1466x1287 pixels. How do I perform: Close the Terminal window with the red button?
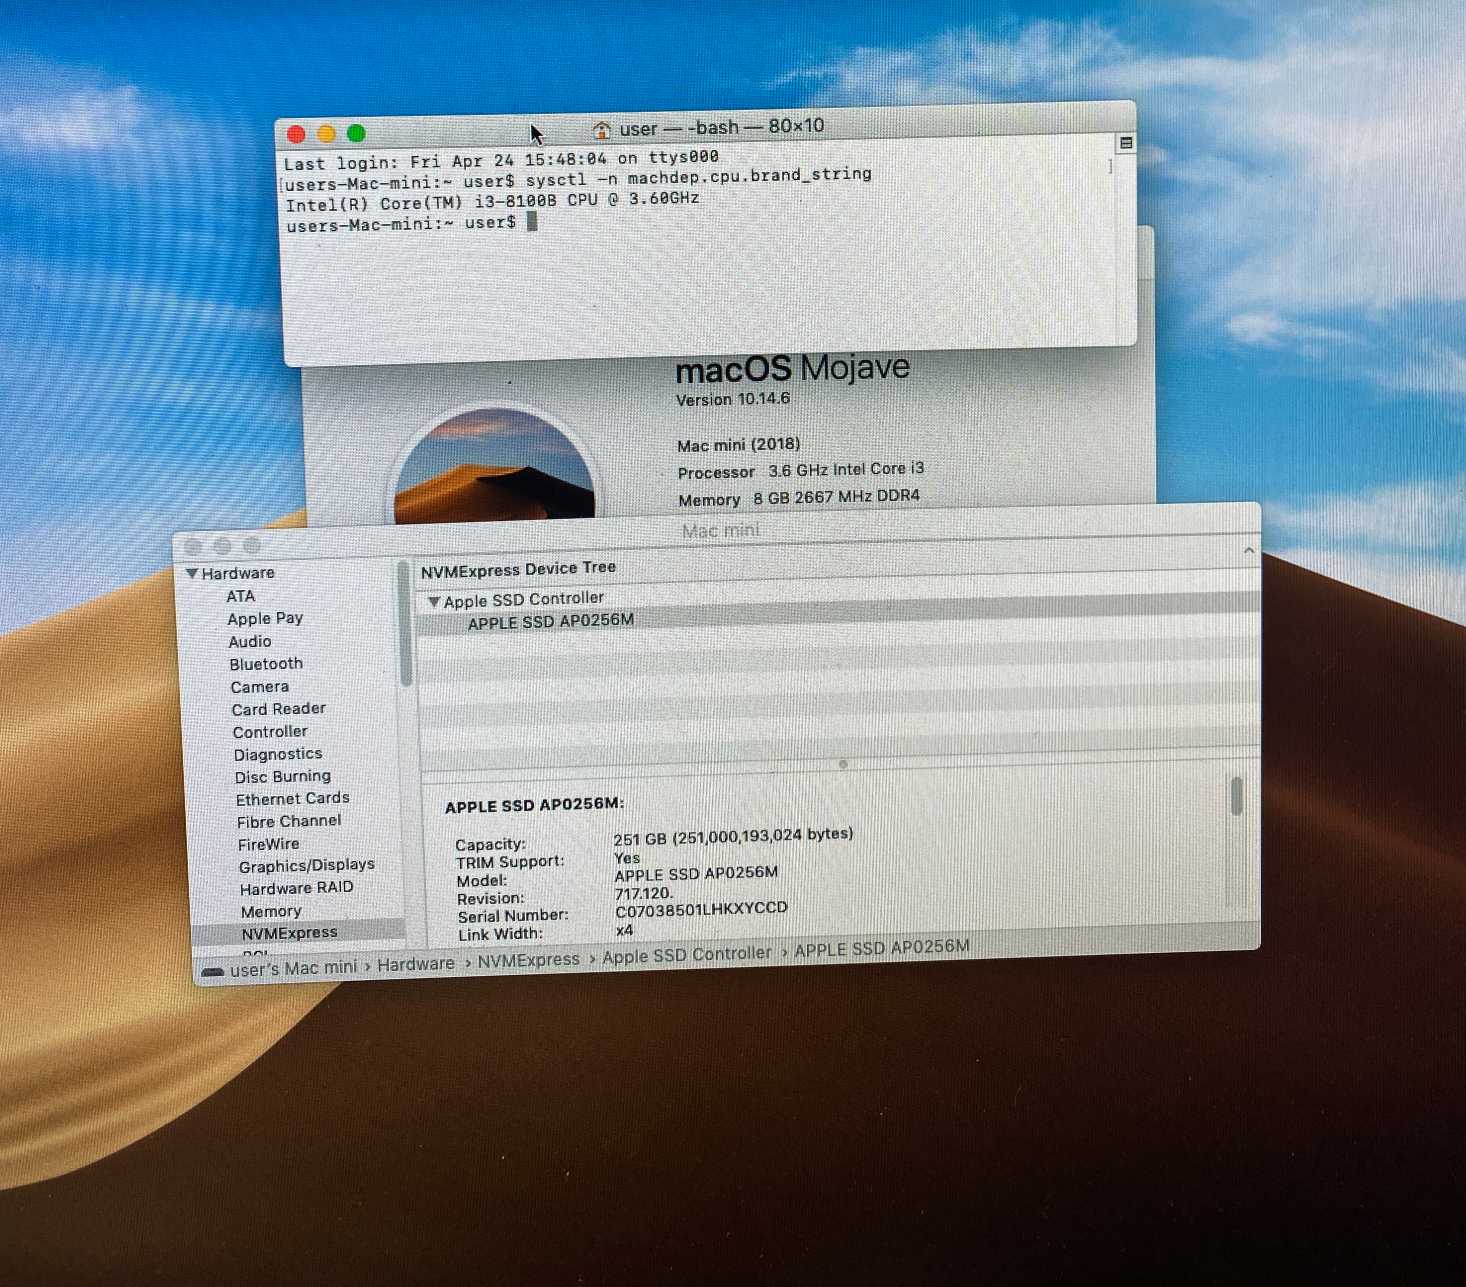(x=296, y=134)
